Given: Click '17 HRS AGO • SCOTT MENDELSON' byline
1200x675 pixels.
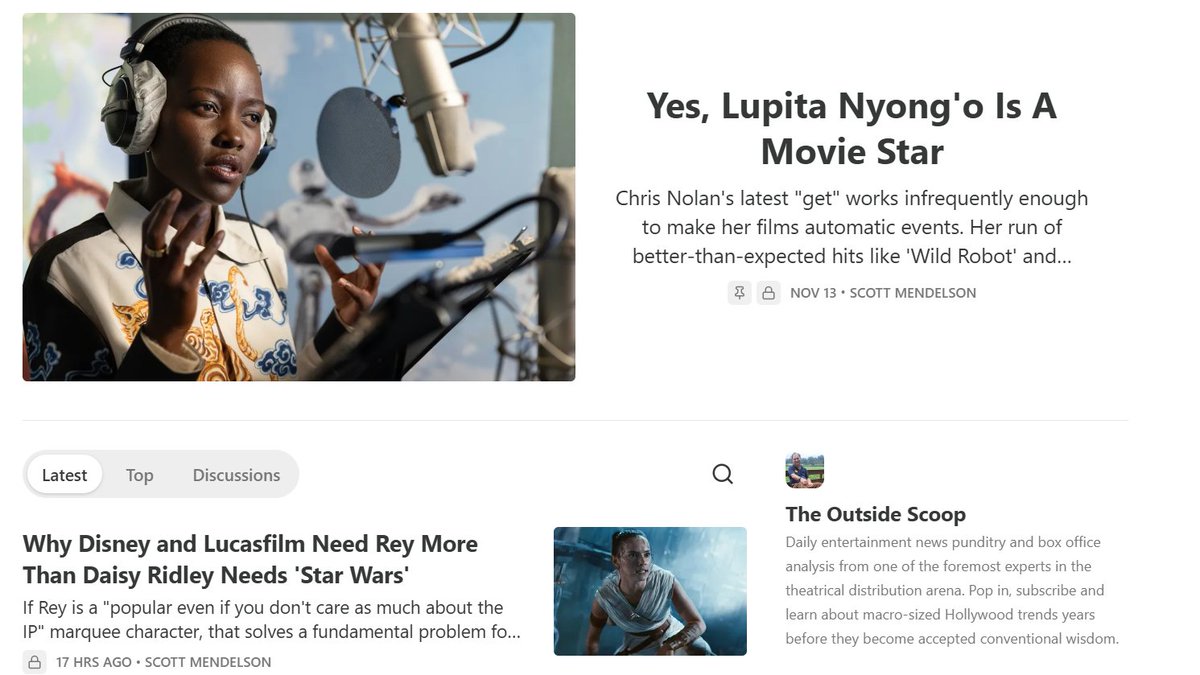Looking at the screenshot, I should pos(164,662).
